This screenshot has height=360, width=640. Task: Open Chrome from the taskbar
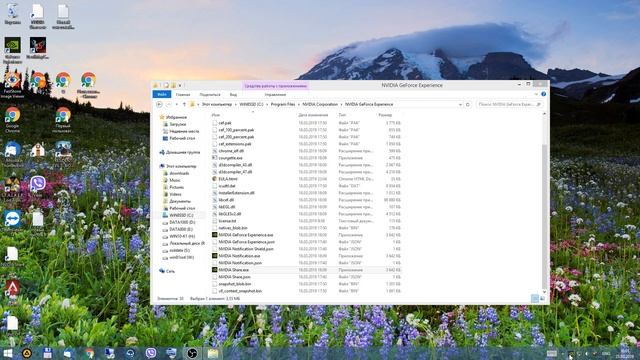click(x=89, y=353)
